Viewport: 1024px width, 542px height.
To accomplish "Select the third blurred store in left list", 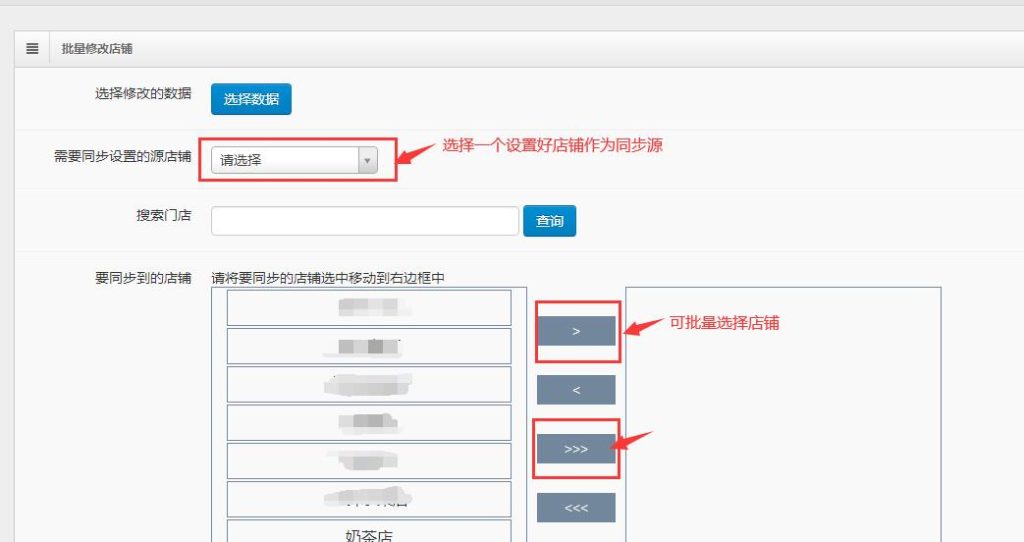I will [x=369, y=384].
